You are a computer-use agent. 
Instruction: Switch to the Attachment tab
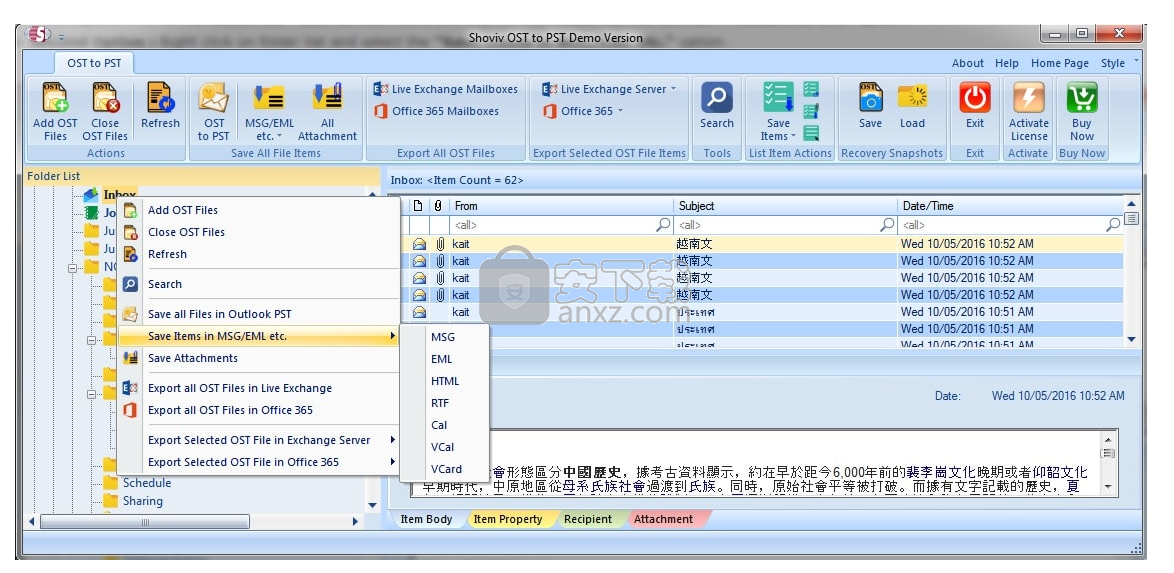point(663,519)
